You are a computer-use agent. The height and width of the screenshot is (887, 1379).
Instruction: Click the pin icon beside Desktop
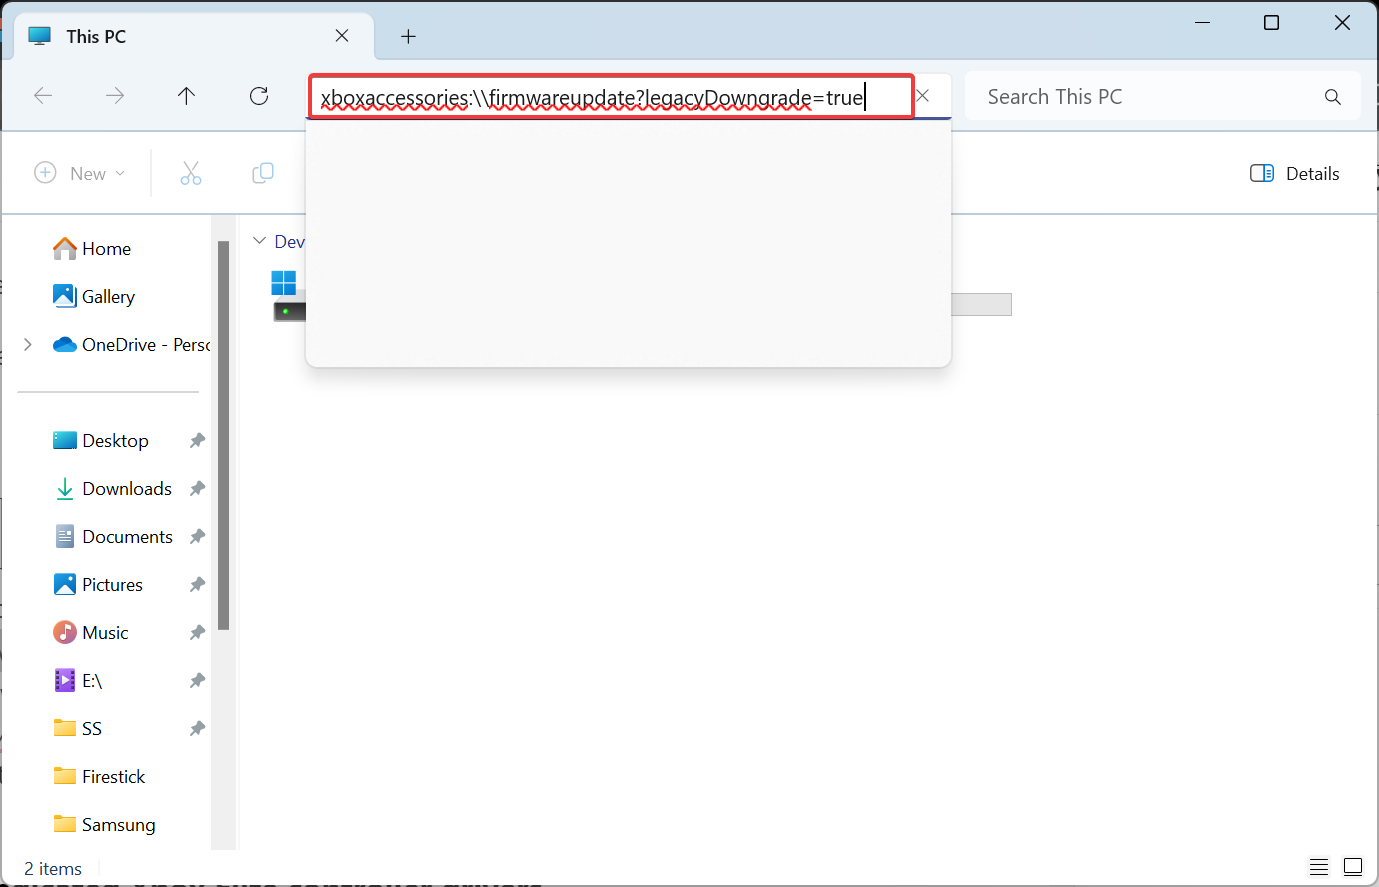197,441
